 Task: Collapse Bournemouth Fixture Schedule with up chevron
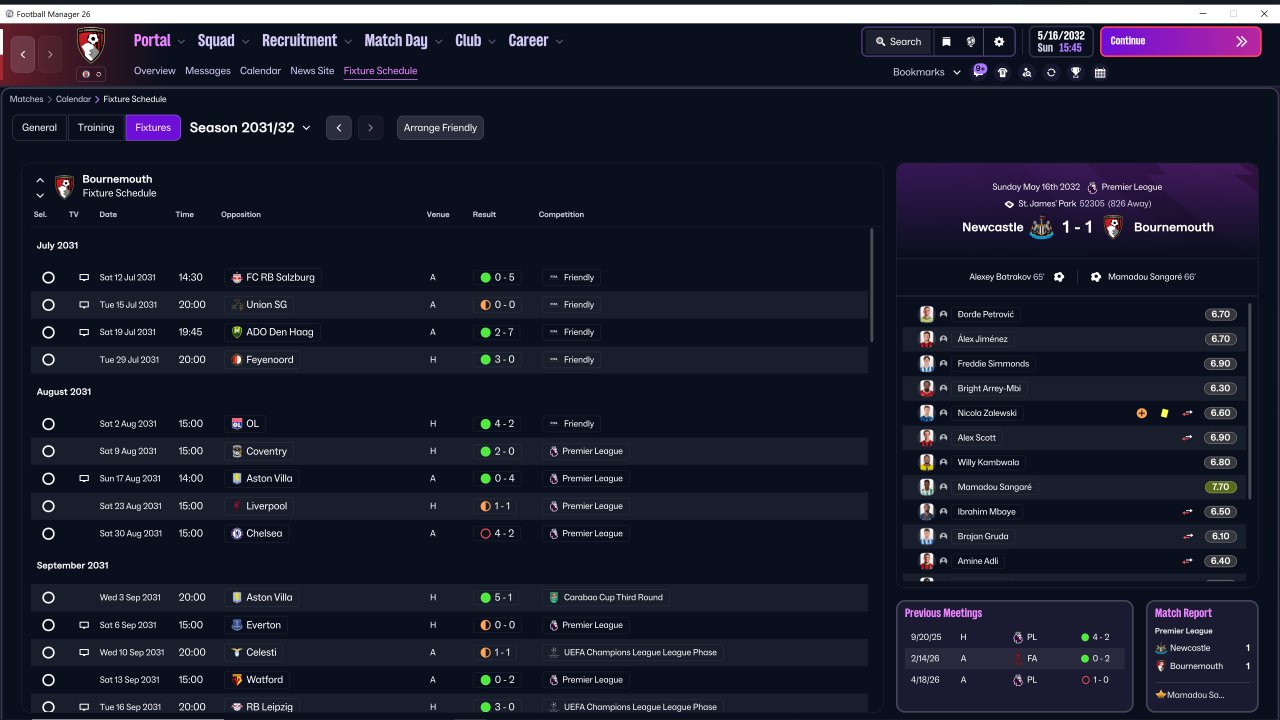click(x=40, y=180)
